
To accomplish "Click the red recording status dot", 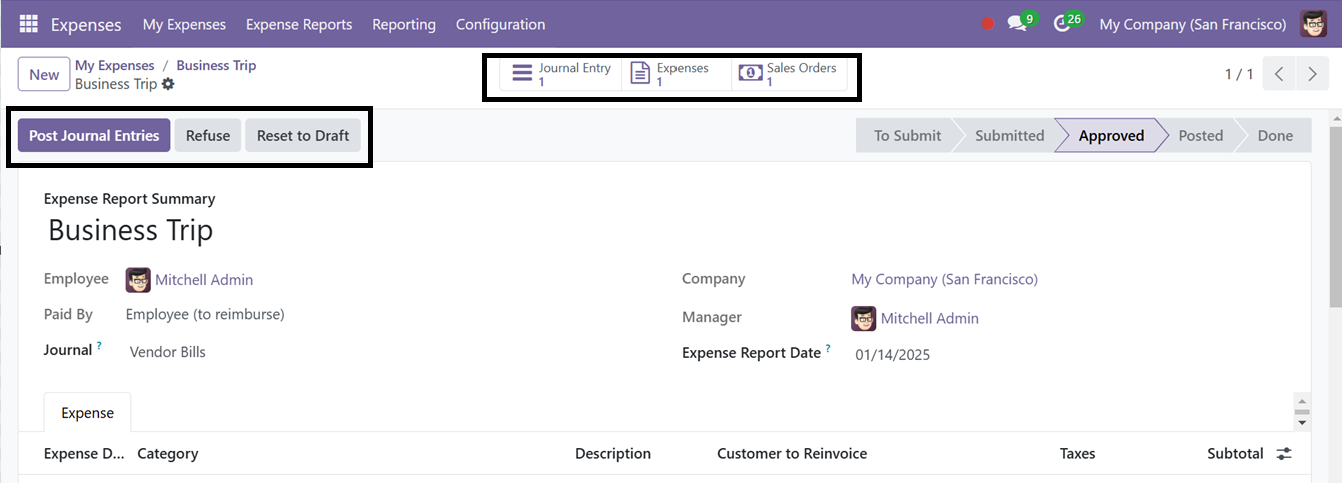I will [x=988, y=24].
